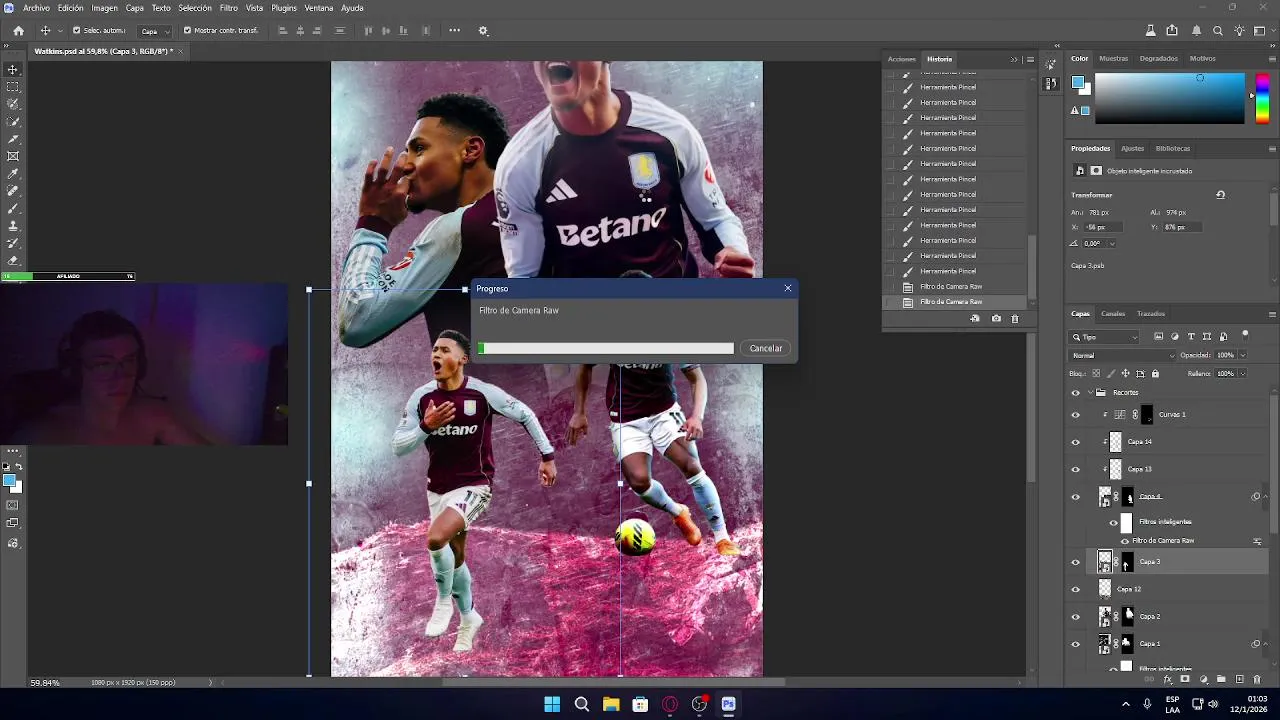The width and height of the screenshot is (1280, 720).
Task: Add a layer mask from Capas footer
Action: click(x=1185, y=679)
